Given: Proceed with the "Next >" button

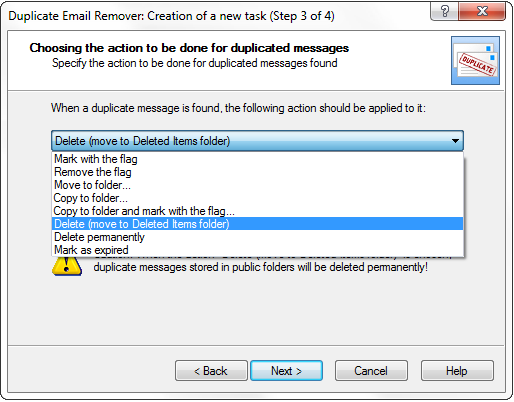Looking at the screenshot, I should pos(286,370).
